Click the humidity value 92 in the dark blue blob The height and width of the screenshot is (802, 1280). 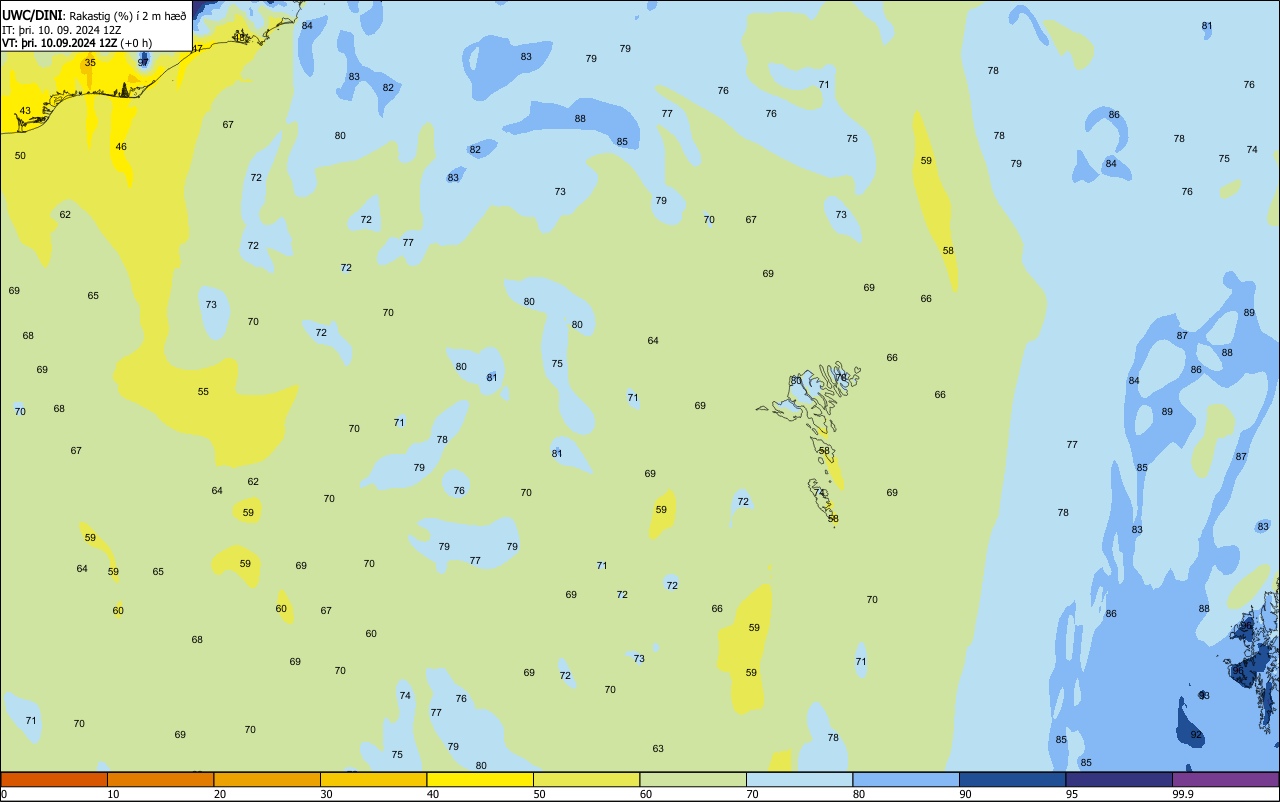pos(1196,735)
